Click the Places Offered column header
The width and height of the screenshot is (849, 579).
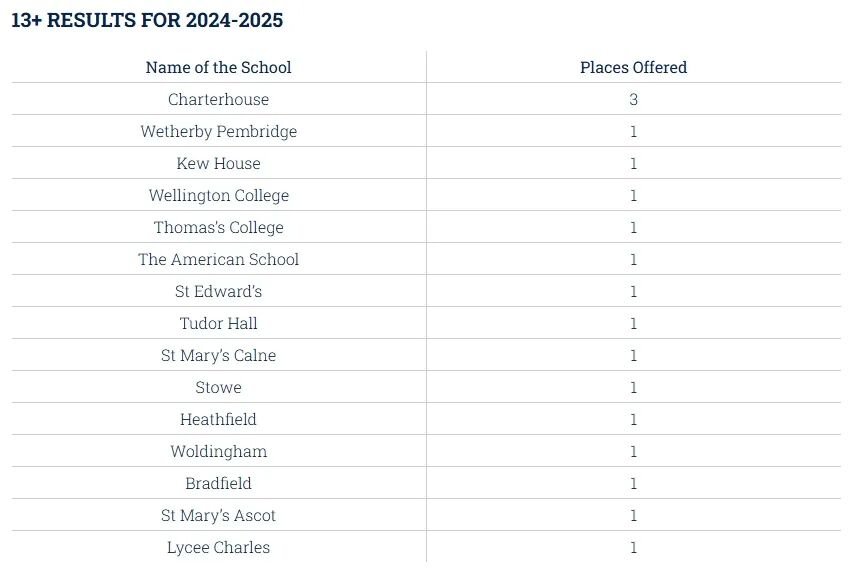(x=633, y=67)
